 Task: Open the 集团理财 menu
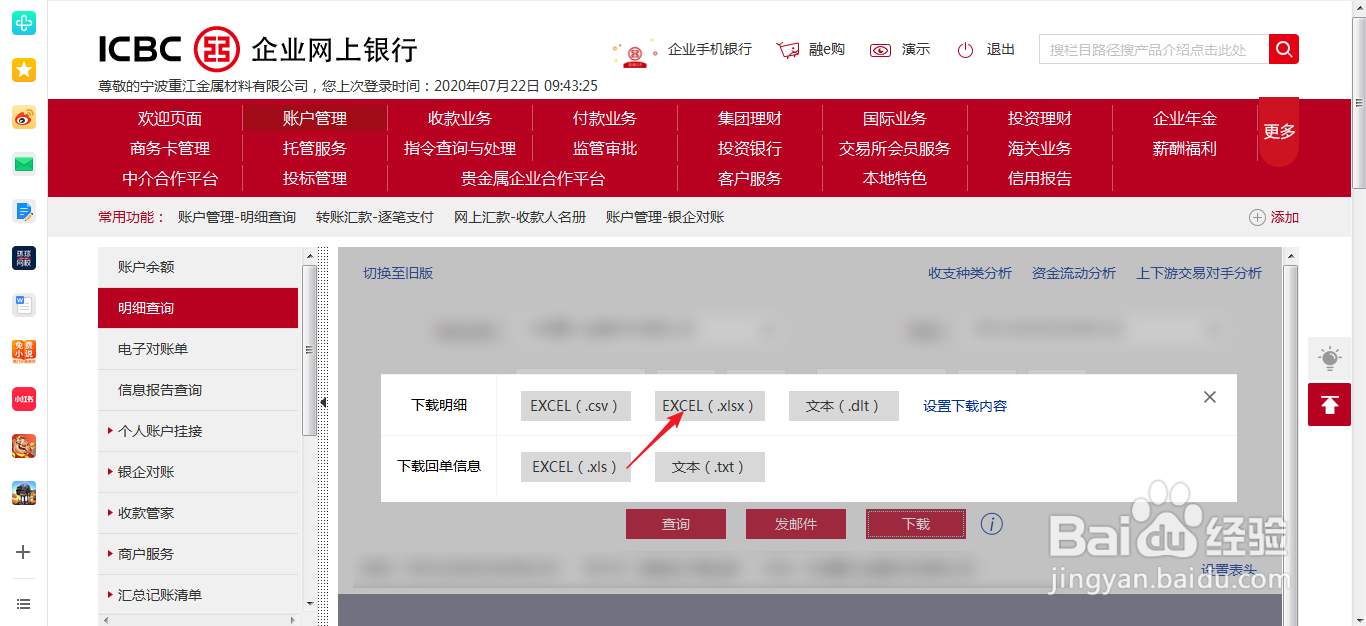[x=750, y=118]
